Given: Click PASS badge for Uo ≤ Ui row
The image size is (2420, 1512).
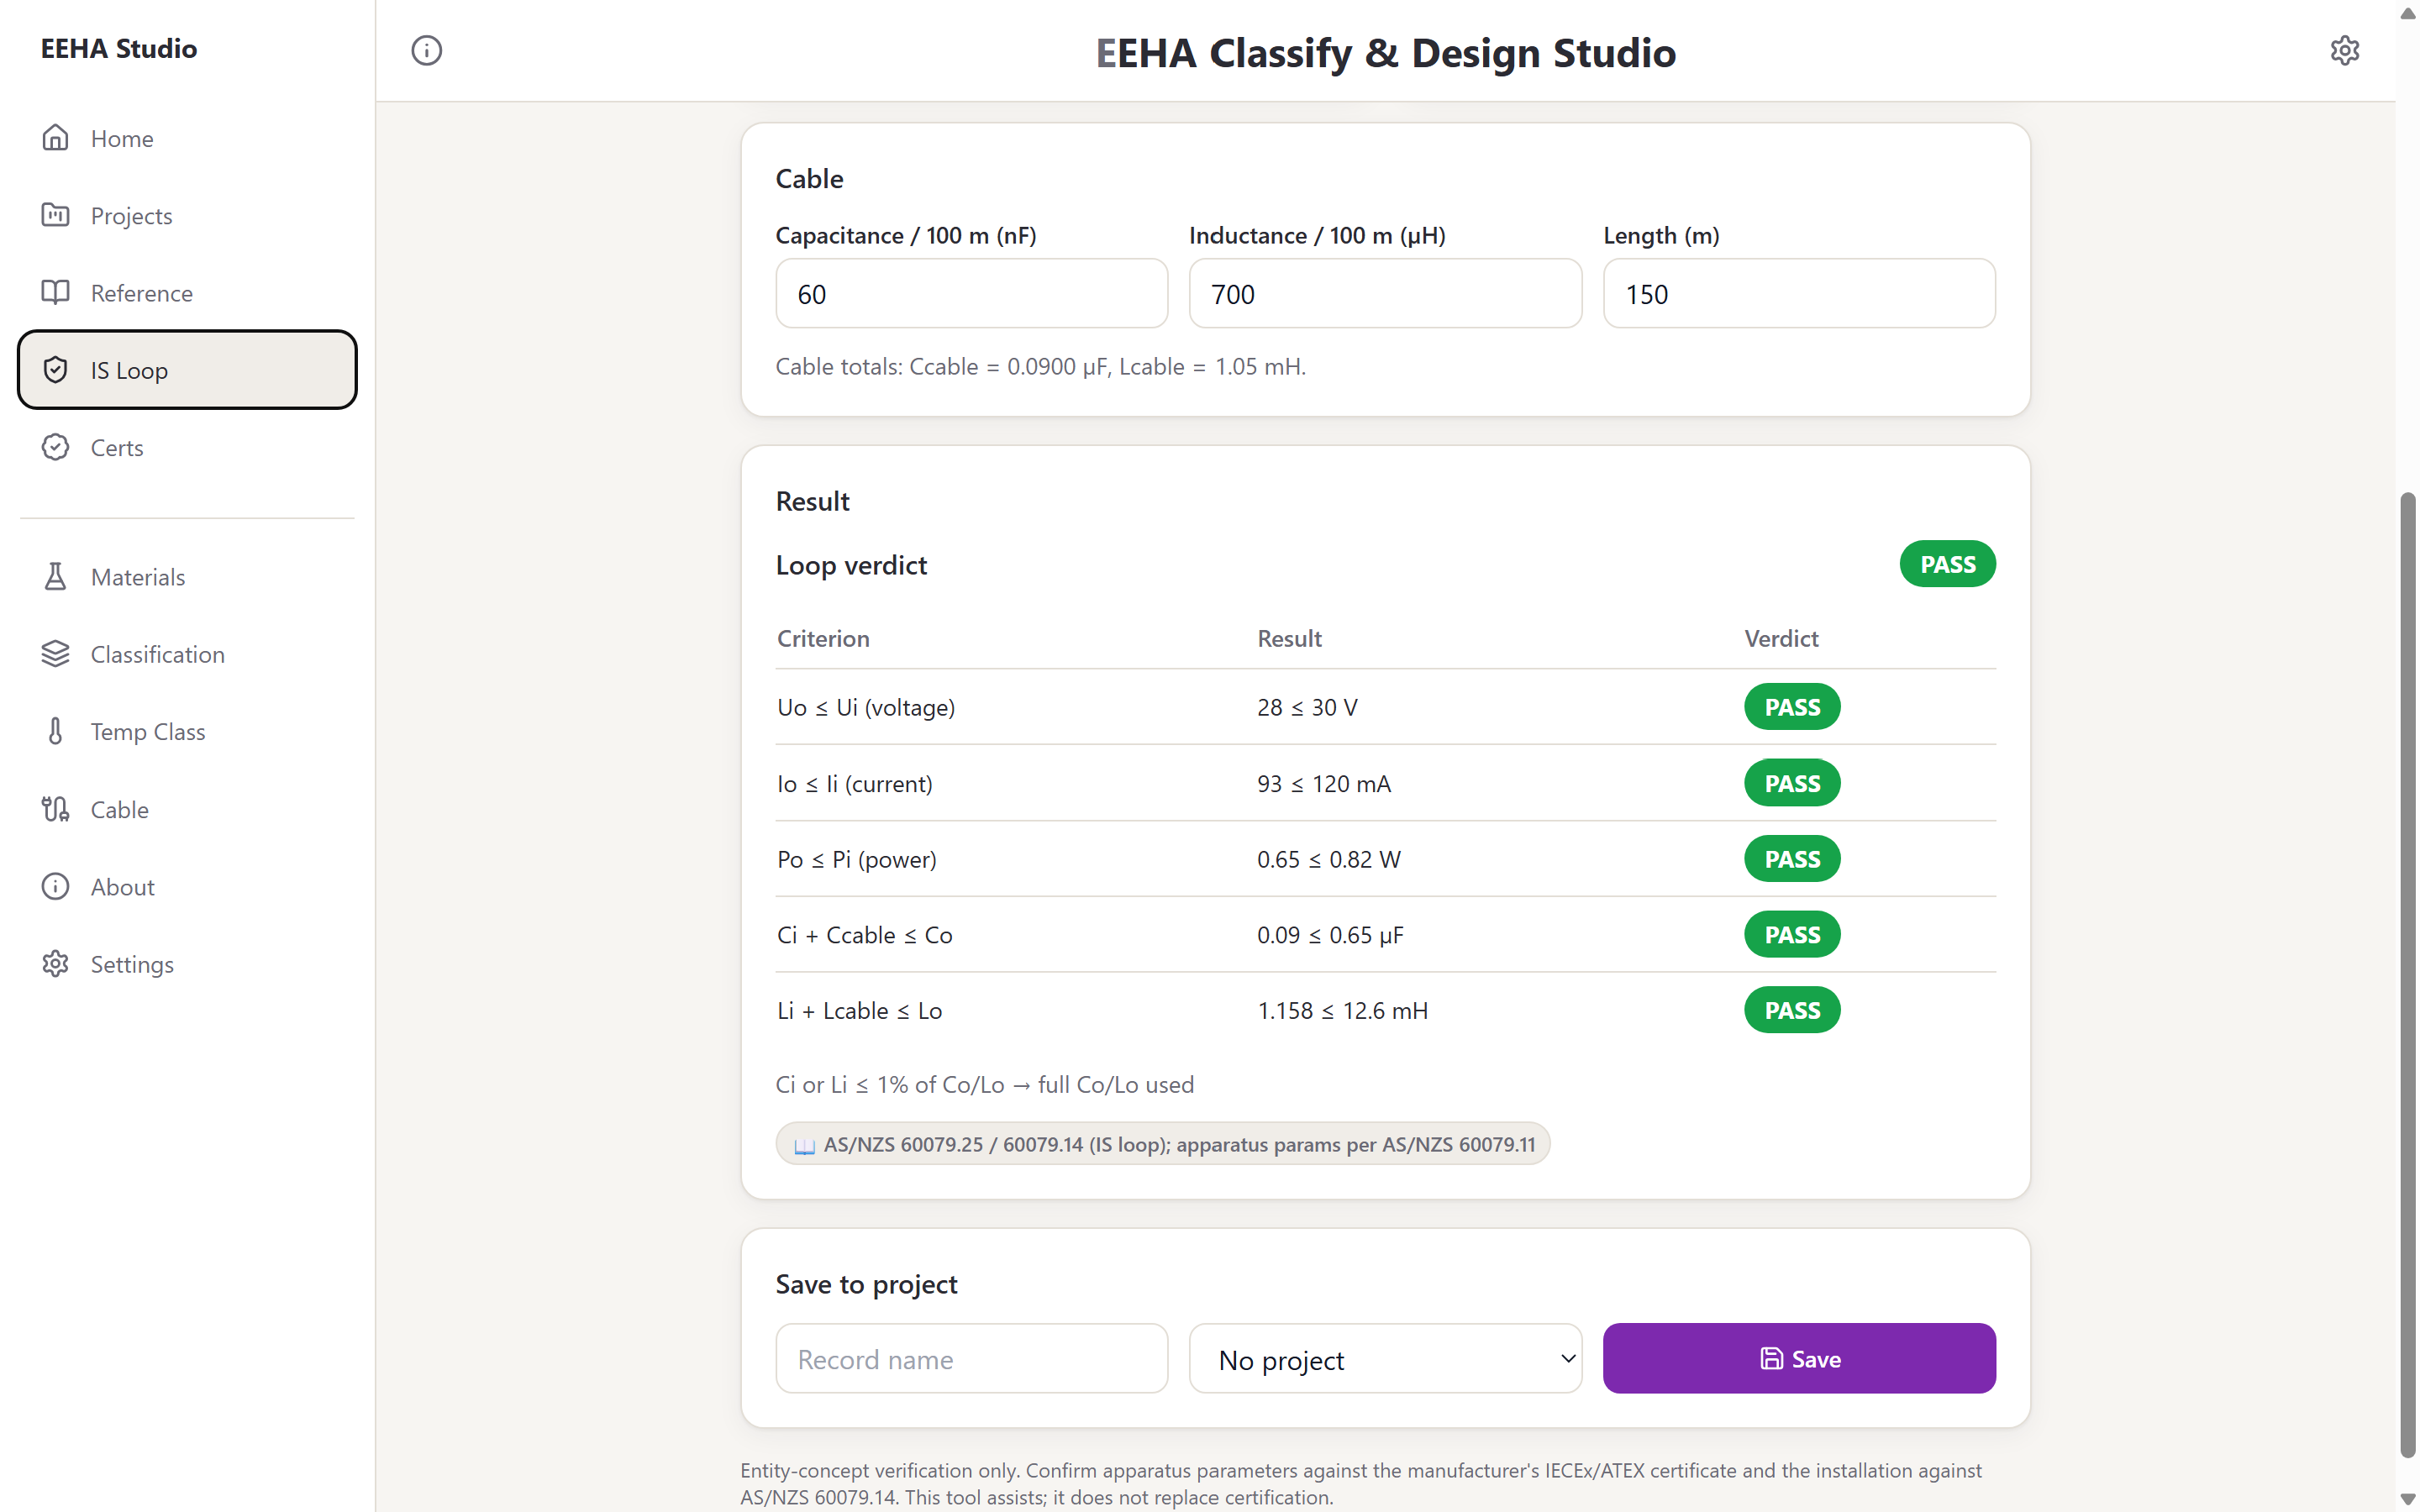Looking at the screenshot, I should point(1792,707).
